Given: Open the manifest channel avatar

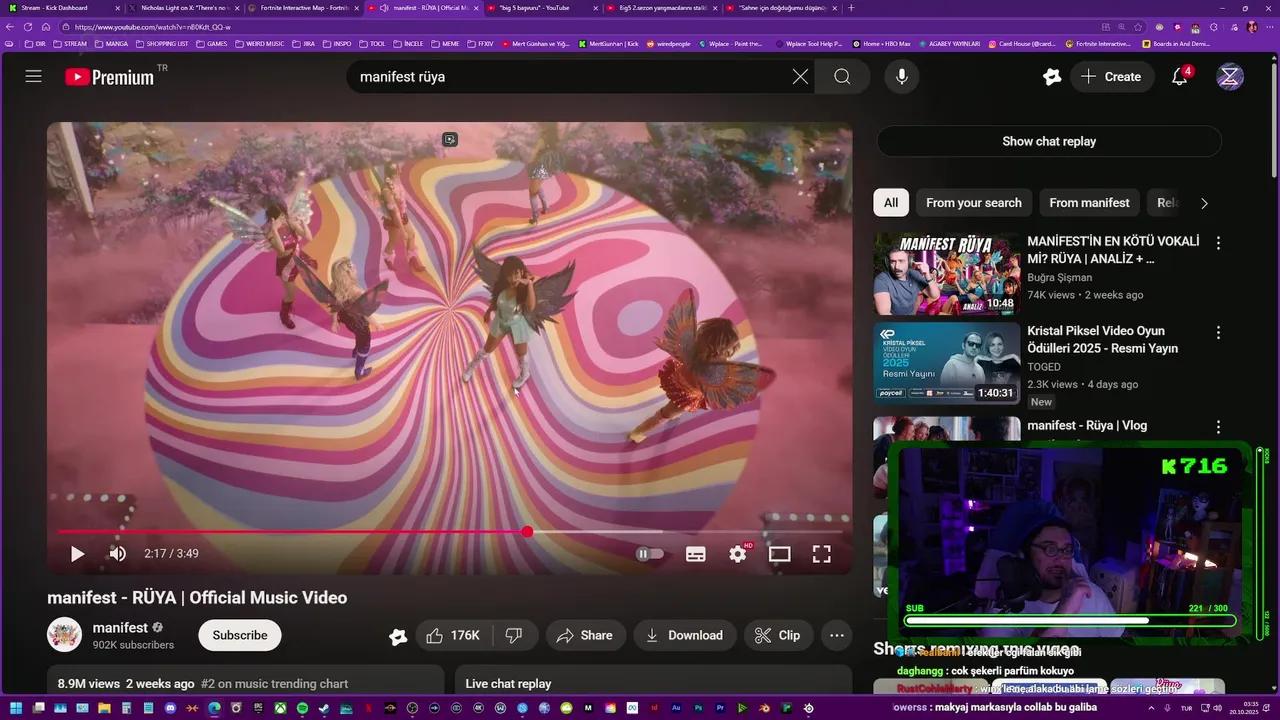Looking at the screenshot, I should tap(64, 635).
